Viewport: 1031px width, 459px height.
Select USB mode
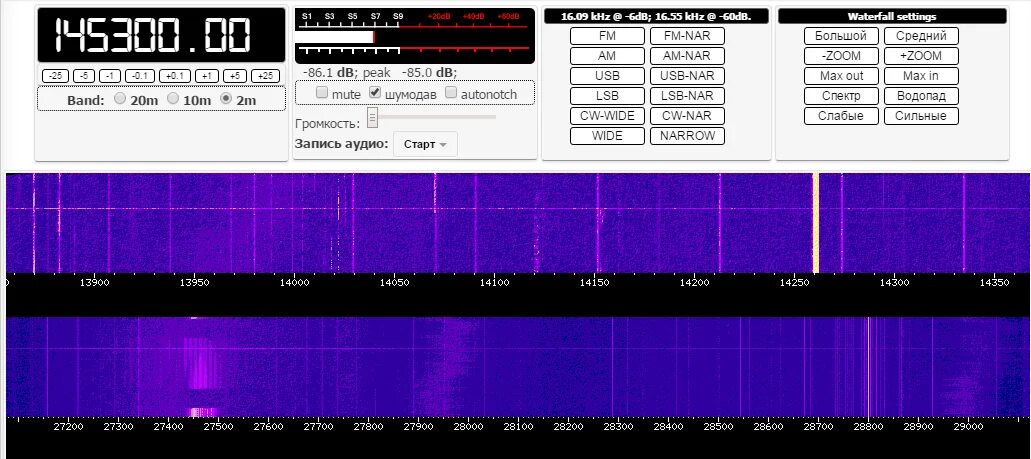coord(607,76)
